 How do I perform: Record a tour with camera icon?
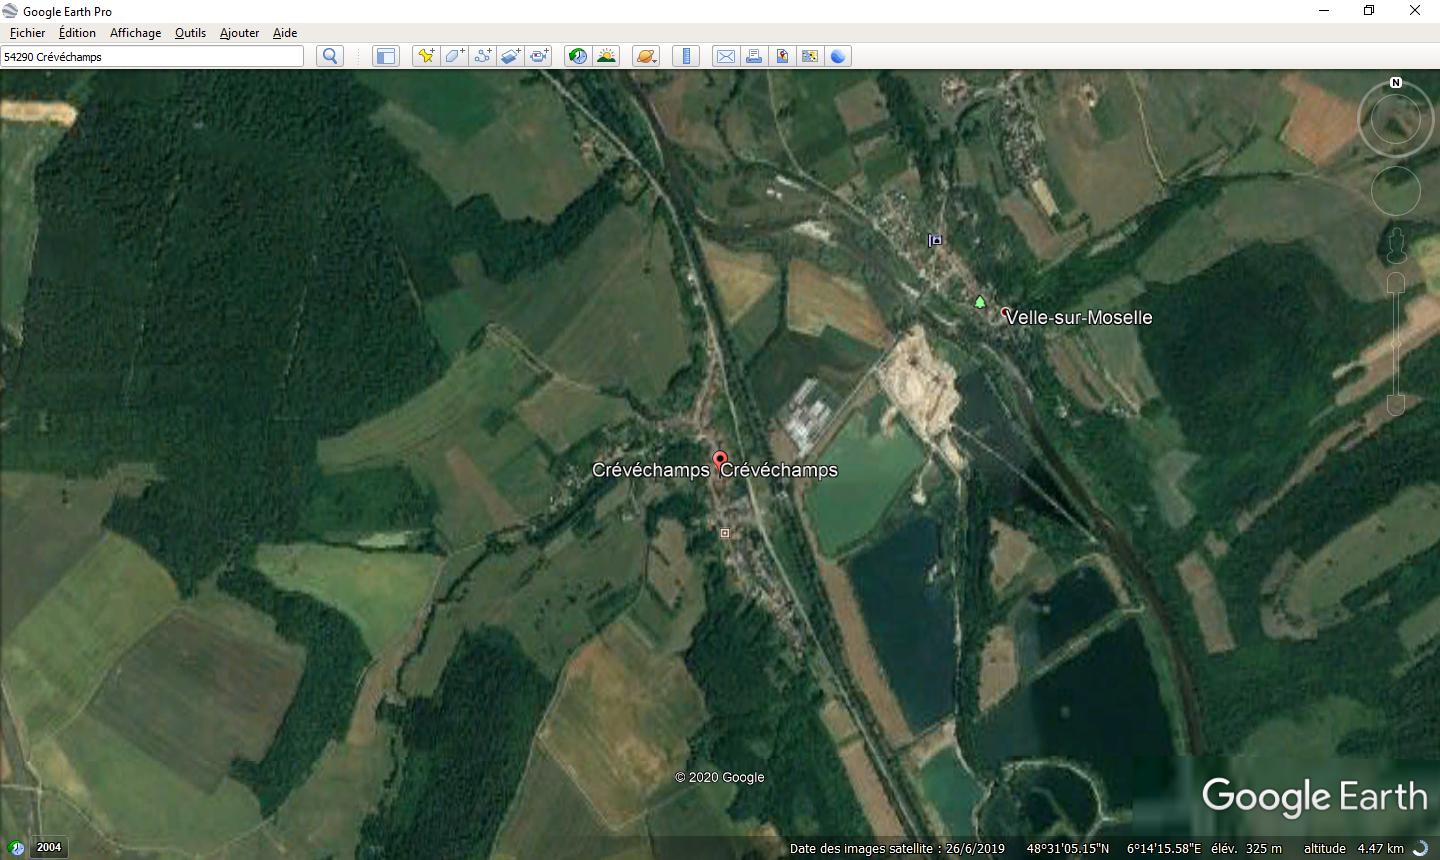pos(538,56)
